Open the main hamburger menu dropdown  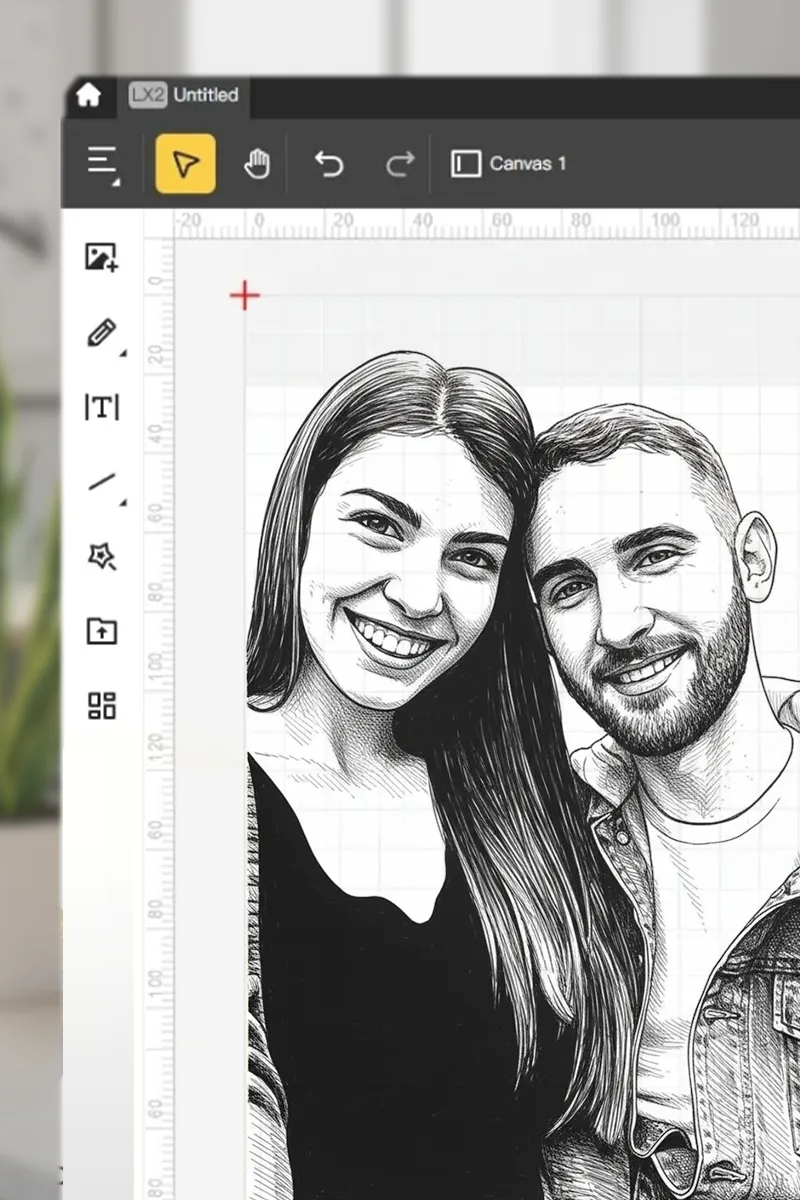tap(101, 163)
